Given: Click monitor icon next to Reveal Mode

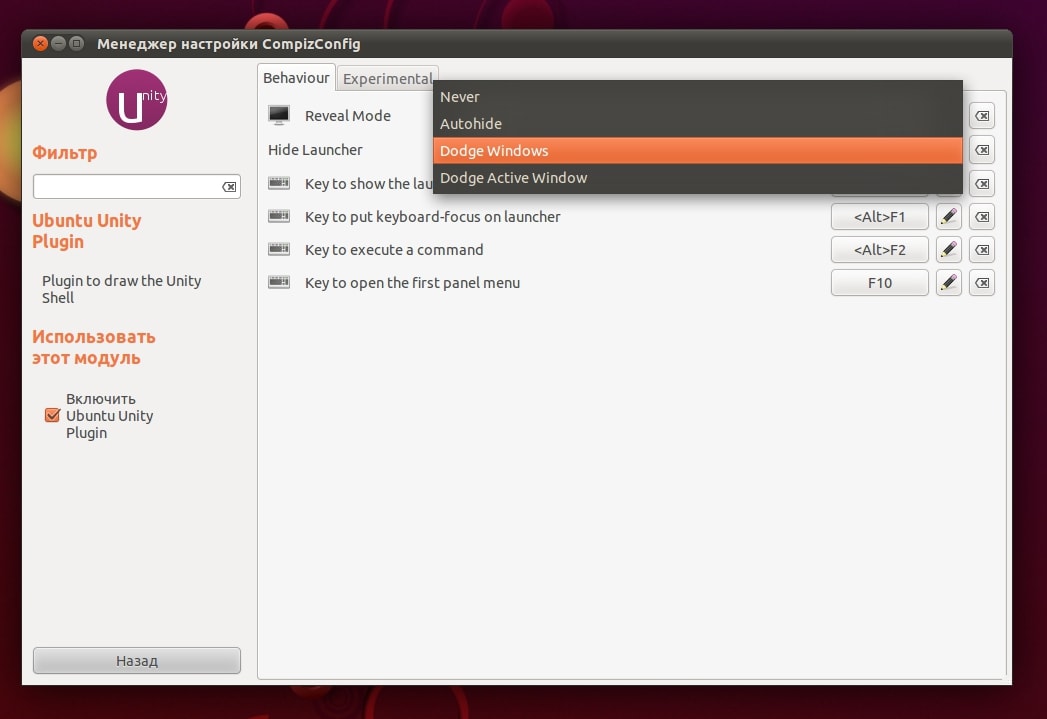Looking at the screenshot, I should (278, 115).
